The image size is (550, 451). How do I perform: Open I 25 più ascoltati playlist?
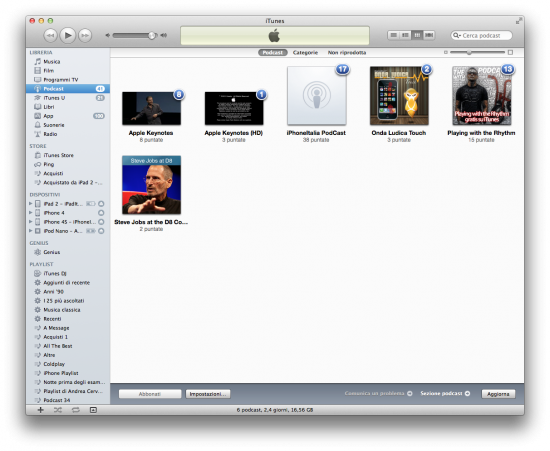pyautogui.click(x=68, y=301)
